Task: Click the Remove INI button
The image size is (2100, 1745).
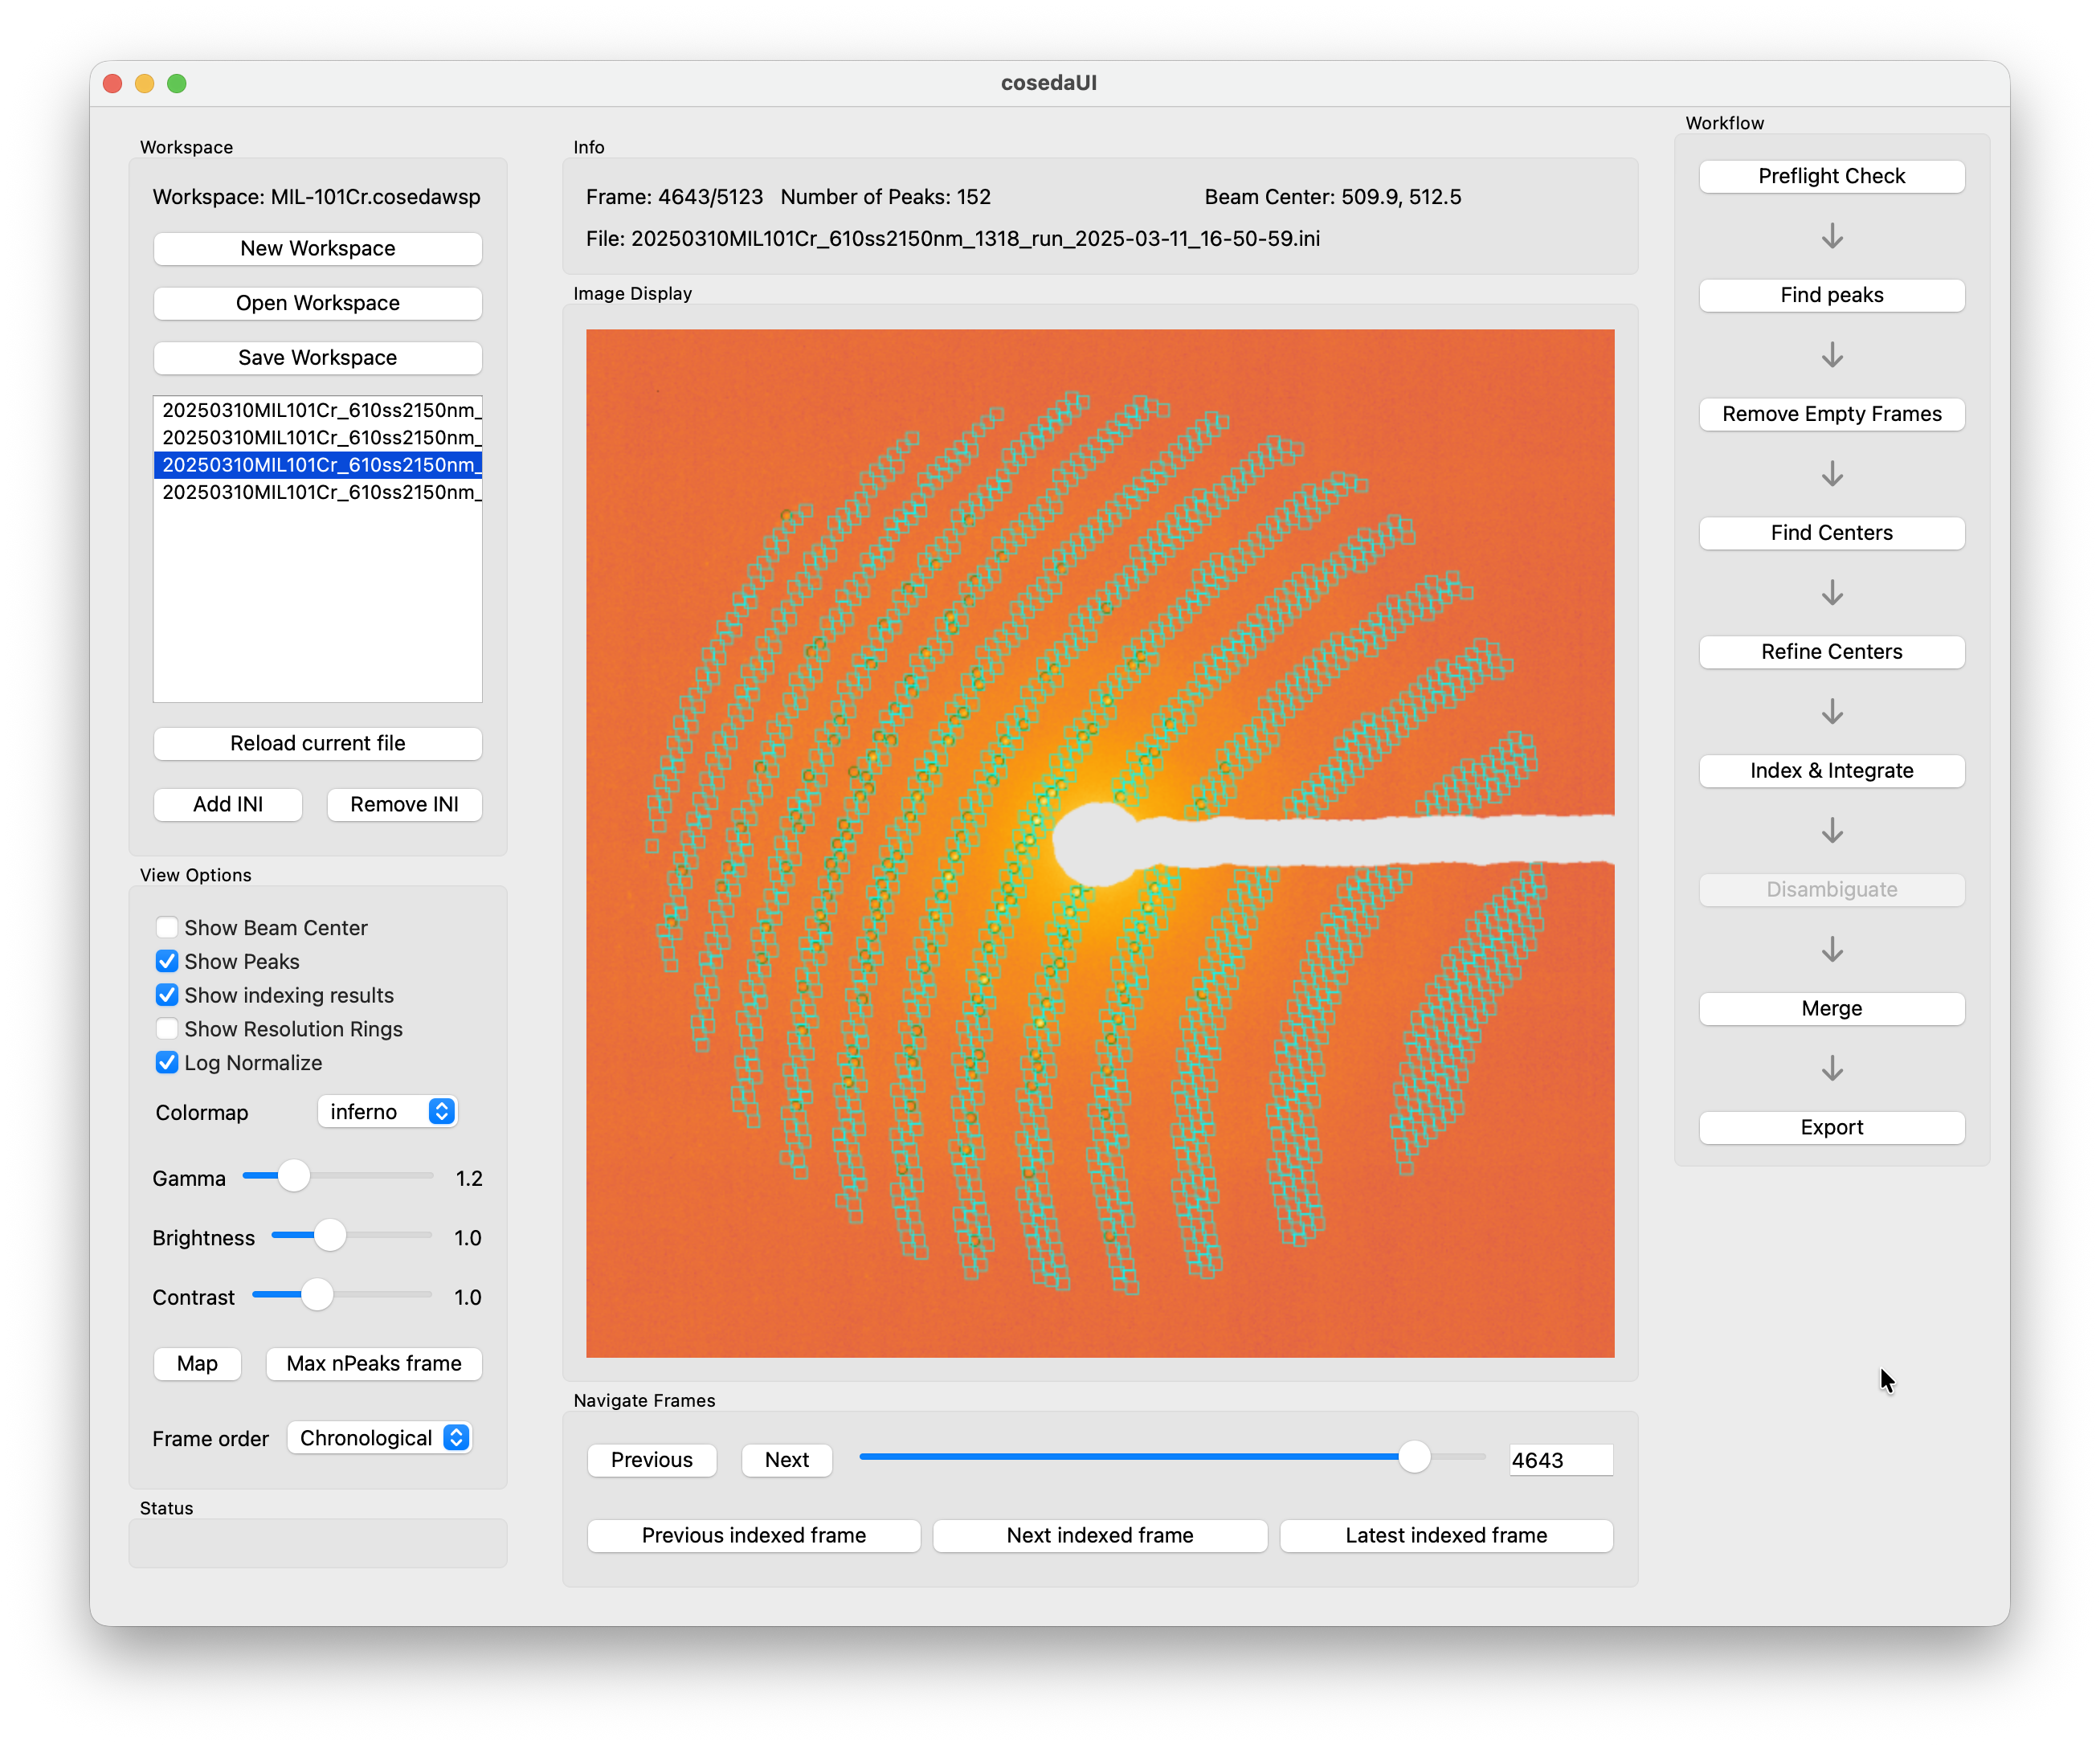Action: (x=404, y=805)
